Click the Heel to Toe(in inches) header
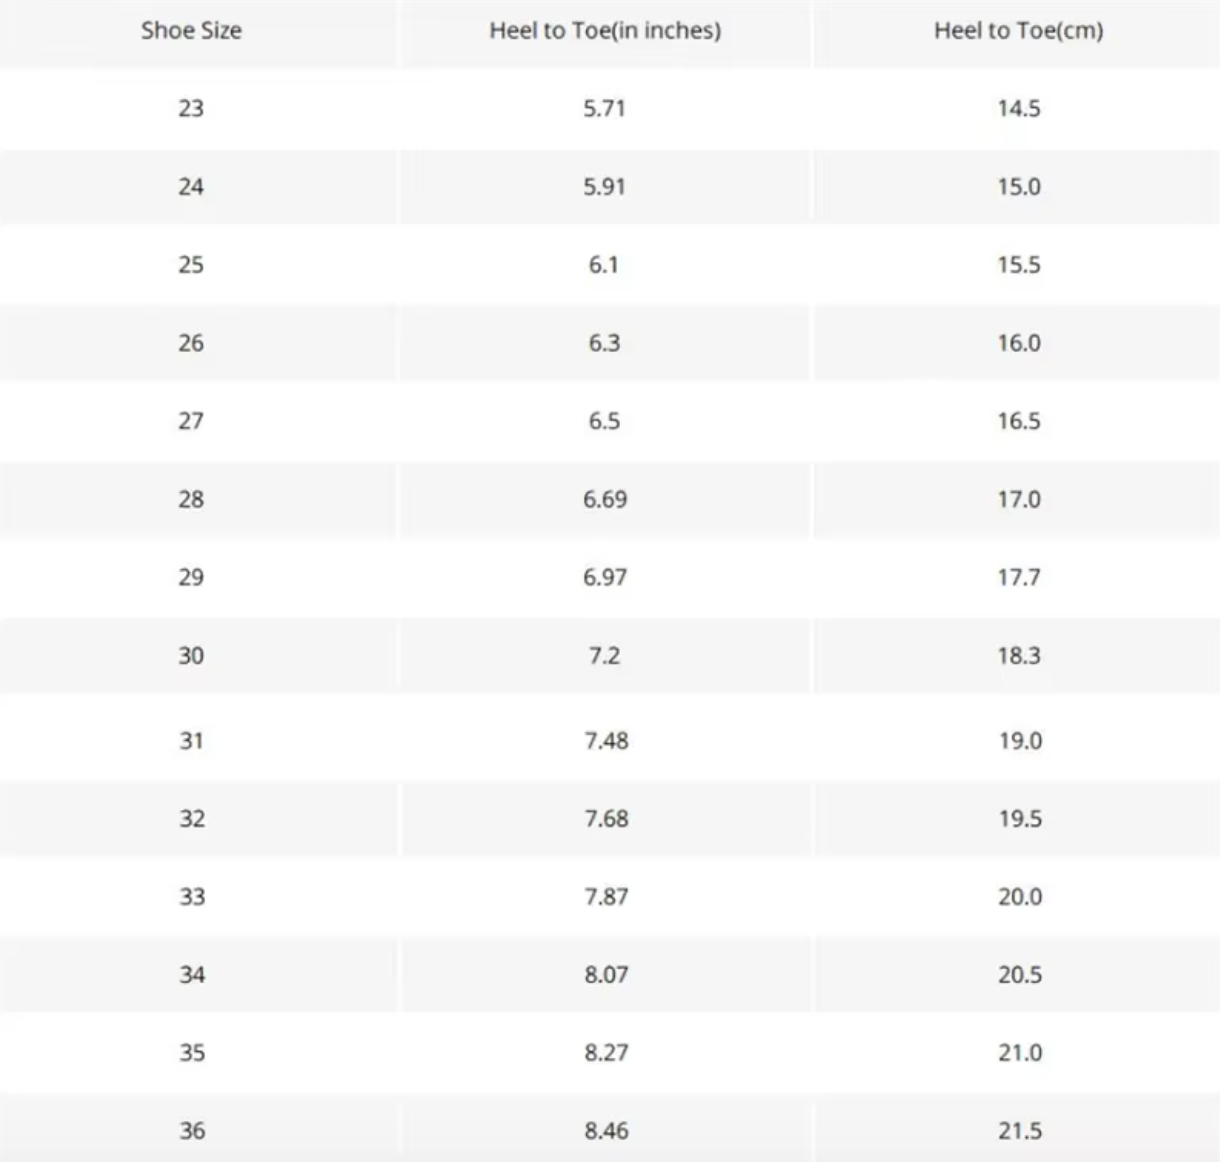Screen dimensions: 1220x1162 coord(605,31)
